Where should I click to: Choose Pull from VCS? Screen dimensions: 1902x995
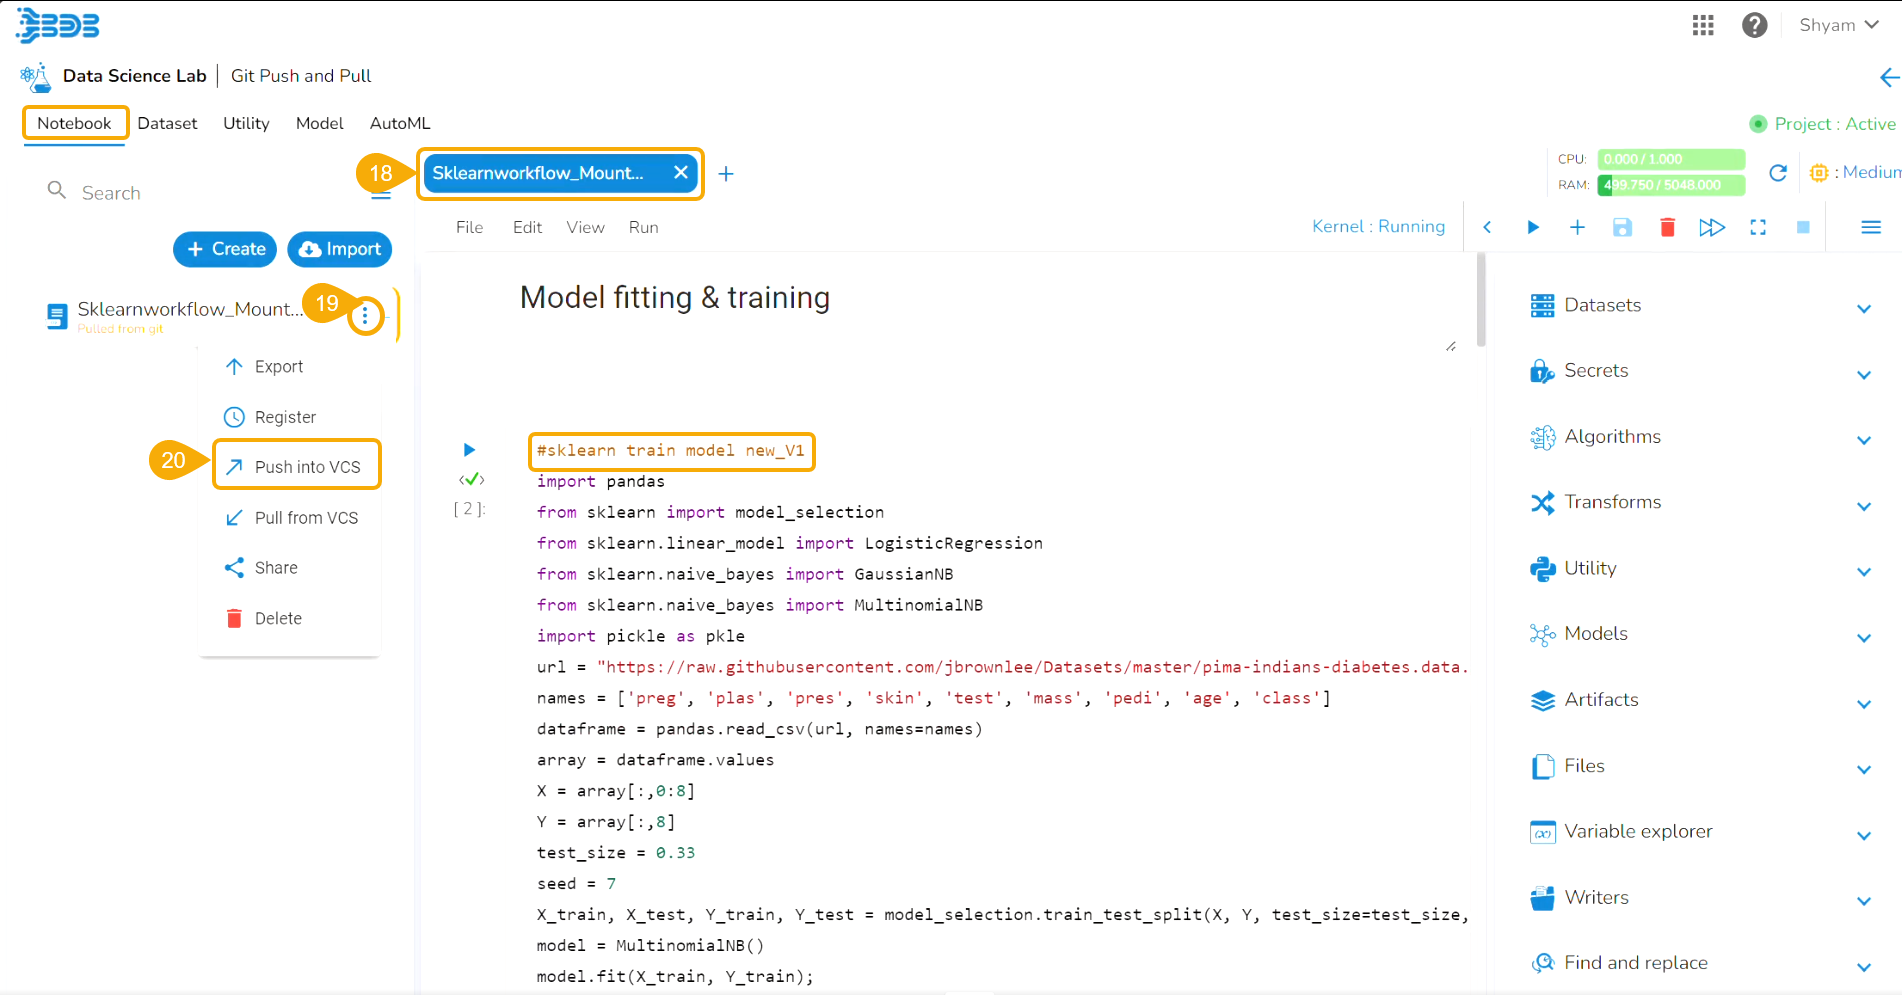[290, 518]
